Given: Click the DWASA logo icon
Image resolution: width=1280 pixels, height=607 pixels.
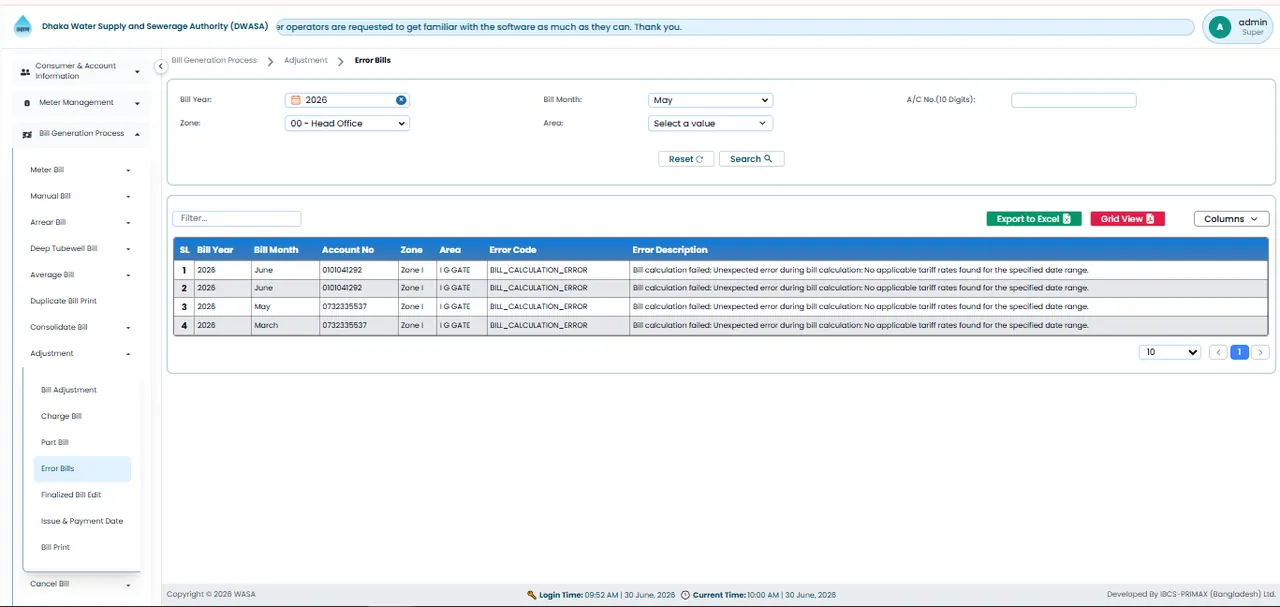Looking at the screenshot, I should pyautogui.click(x=22, y=27).
